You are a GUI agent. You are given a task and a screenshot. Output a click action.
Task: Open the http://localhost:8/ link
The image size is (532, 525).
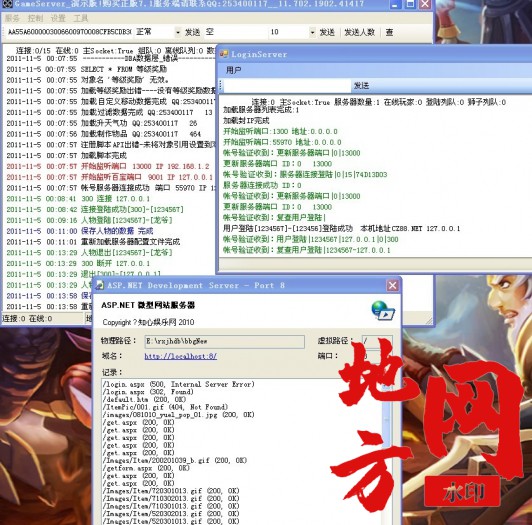click(180, 356)
